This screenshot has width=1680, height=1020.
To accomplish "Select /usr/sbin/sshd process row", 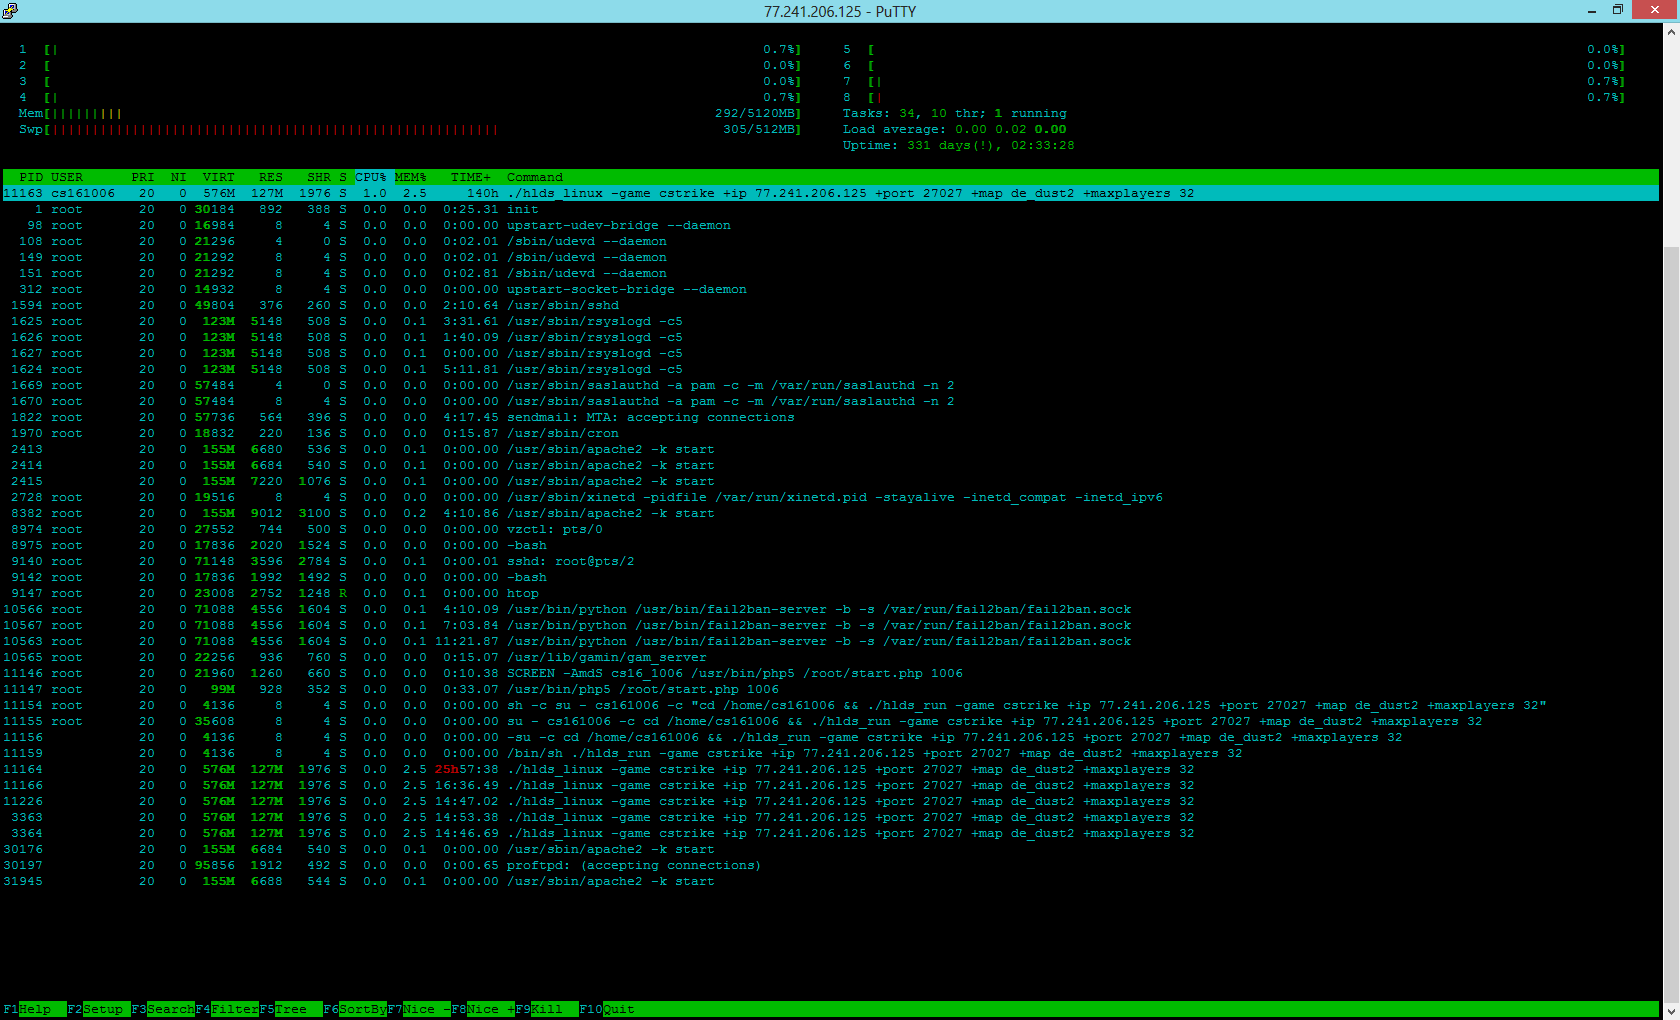I will 830,305.
